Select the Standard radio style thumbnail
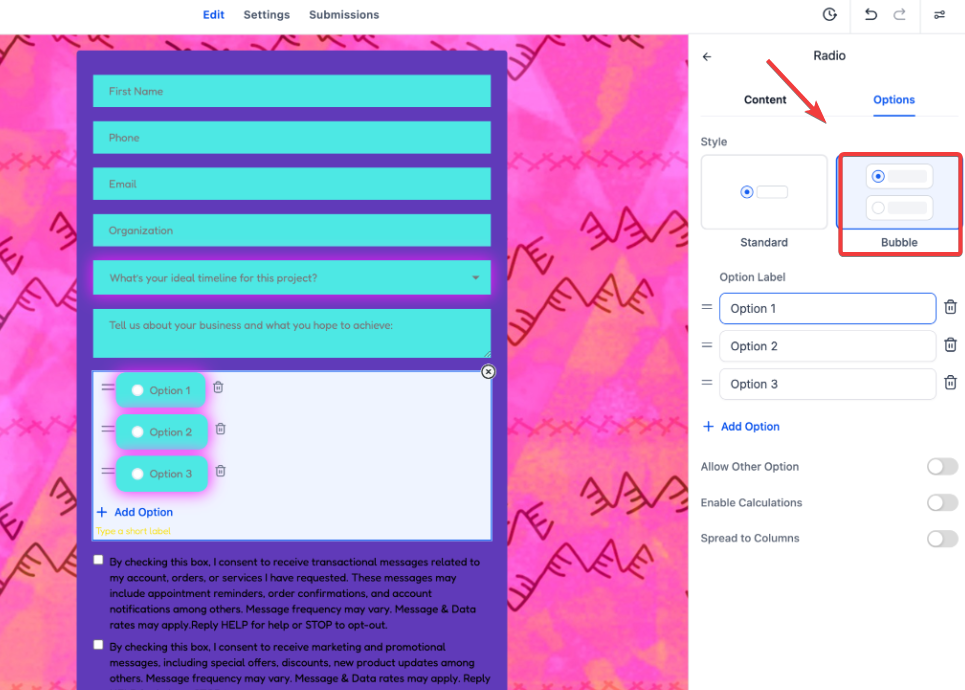Viewport: 965px width, 690px height. (764, 192)
